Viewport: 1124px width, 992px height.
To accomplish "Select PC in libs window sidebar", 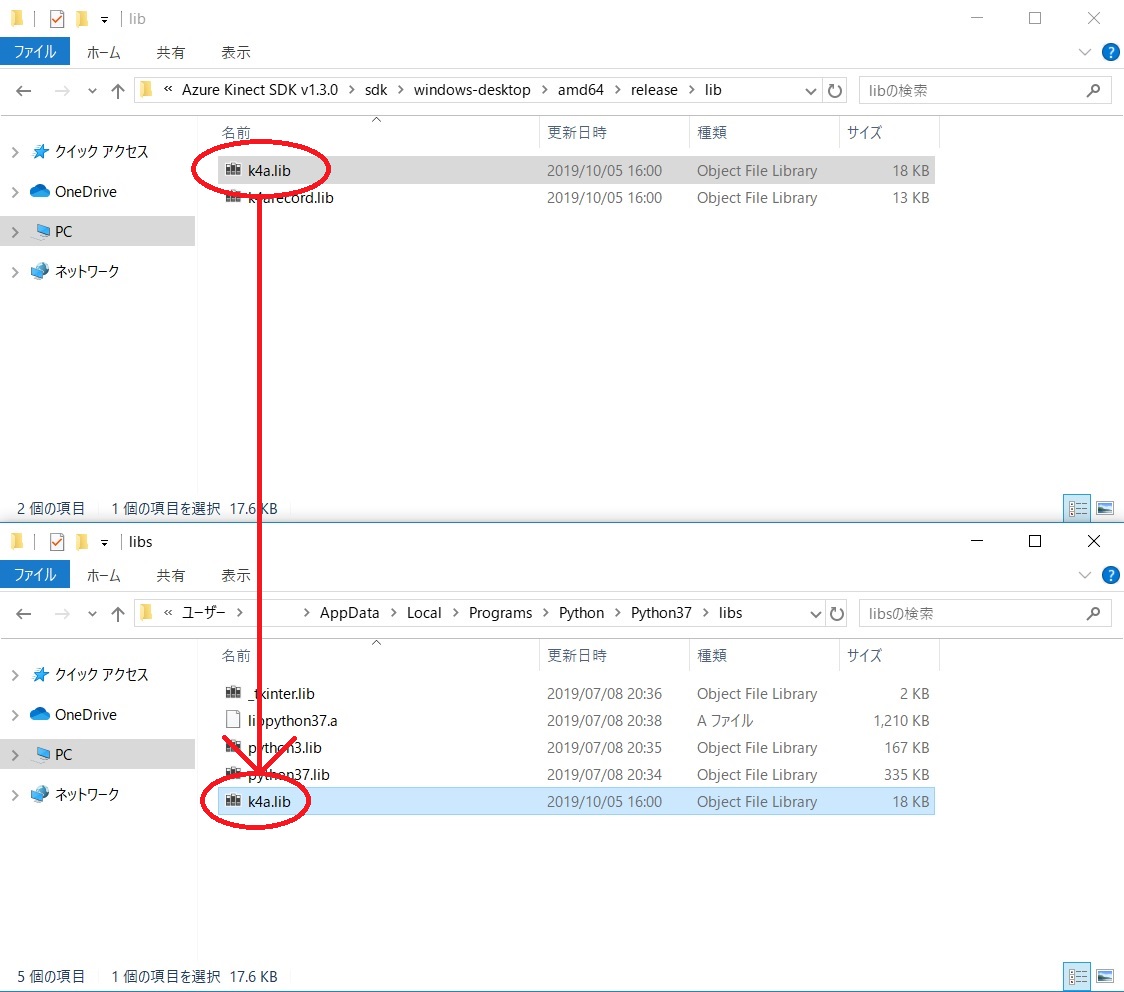I will (x=97, y=754).
